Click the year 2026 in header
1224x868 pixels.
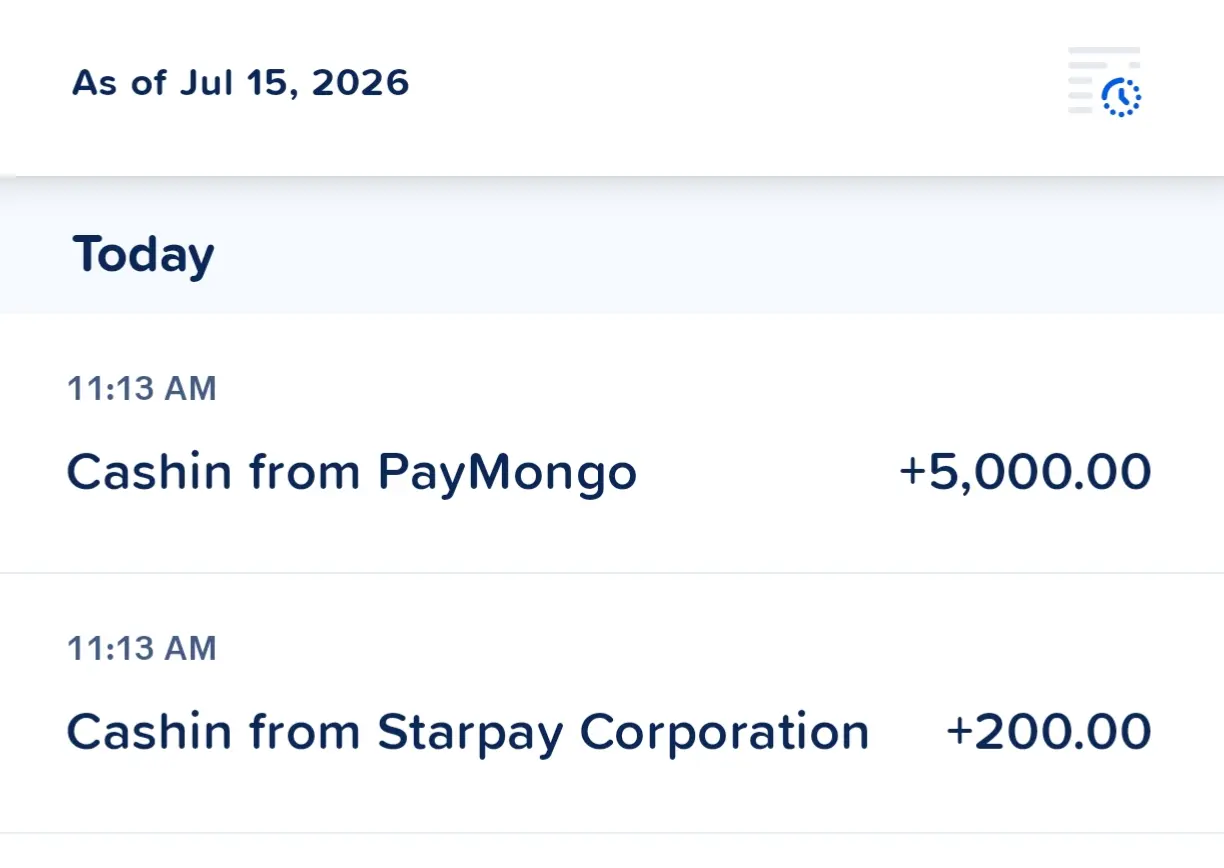click(361, 82)
